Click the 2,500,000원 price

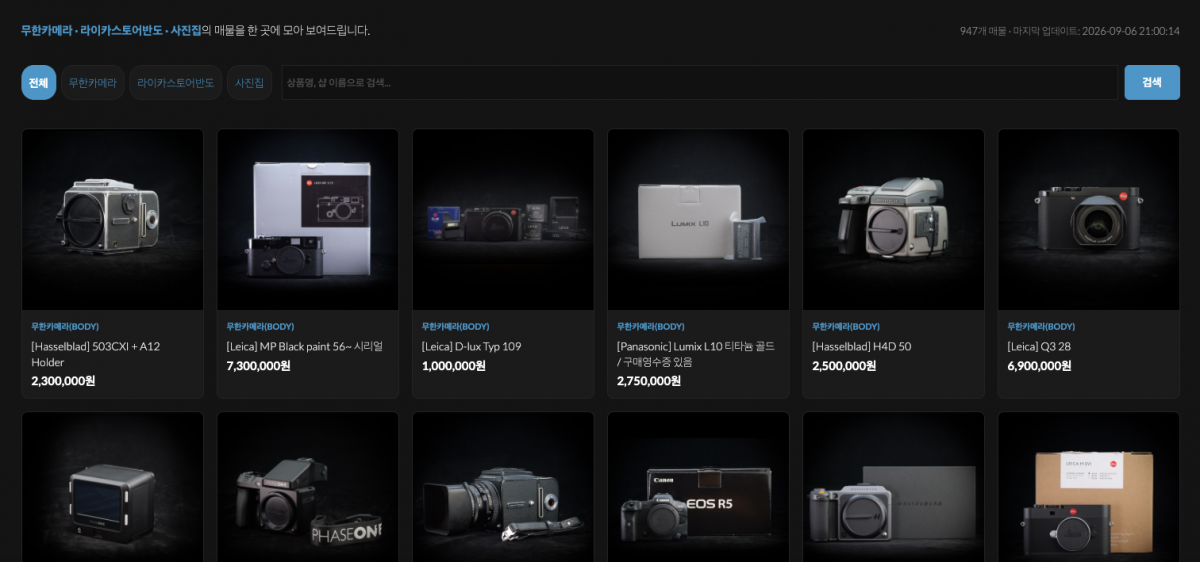(x=844, y=366)
